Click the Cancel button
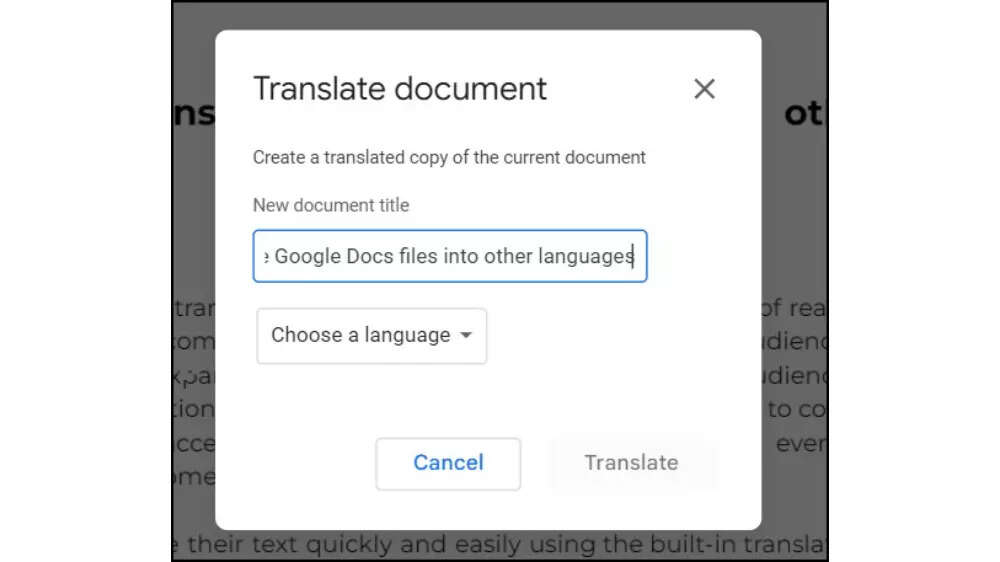 [448, 463]
